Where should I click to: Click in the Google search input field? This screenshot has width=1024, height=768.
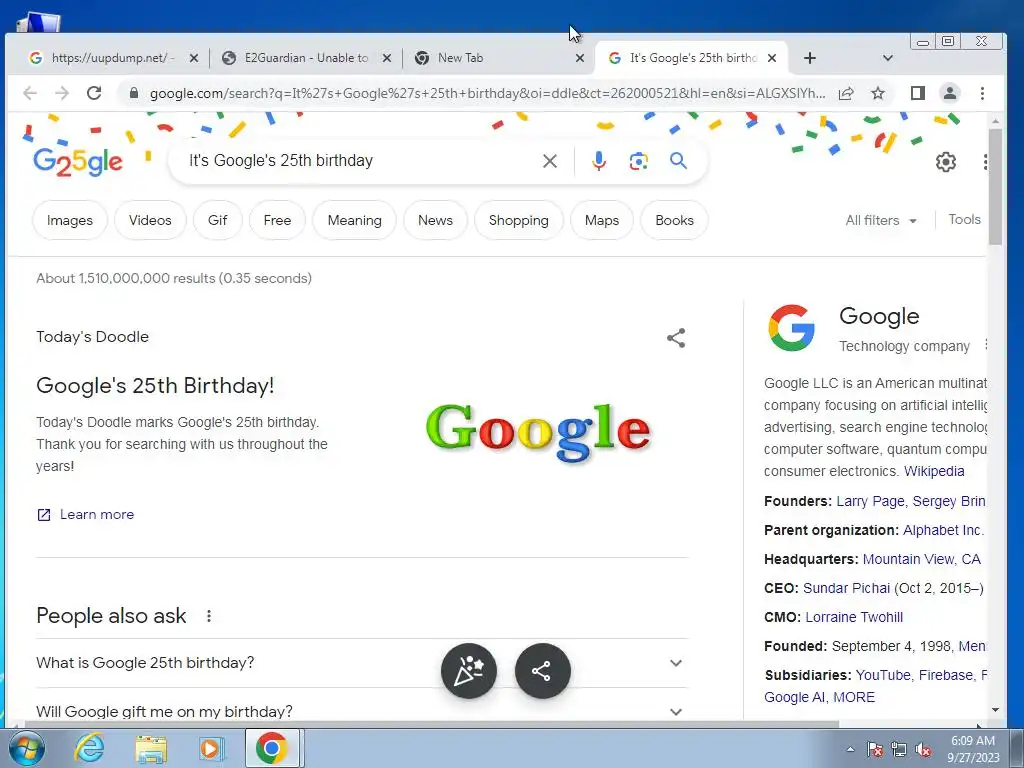point(359,161)
